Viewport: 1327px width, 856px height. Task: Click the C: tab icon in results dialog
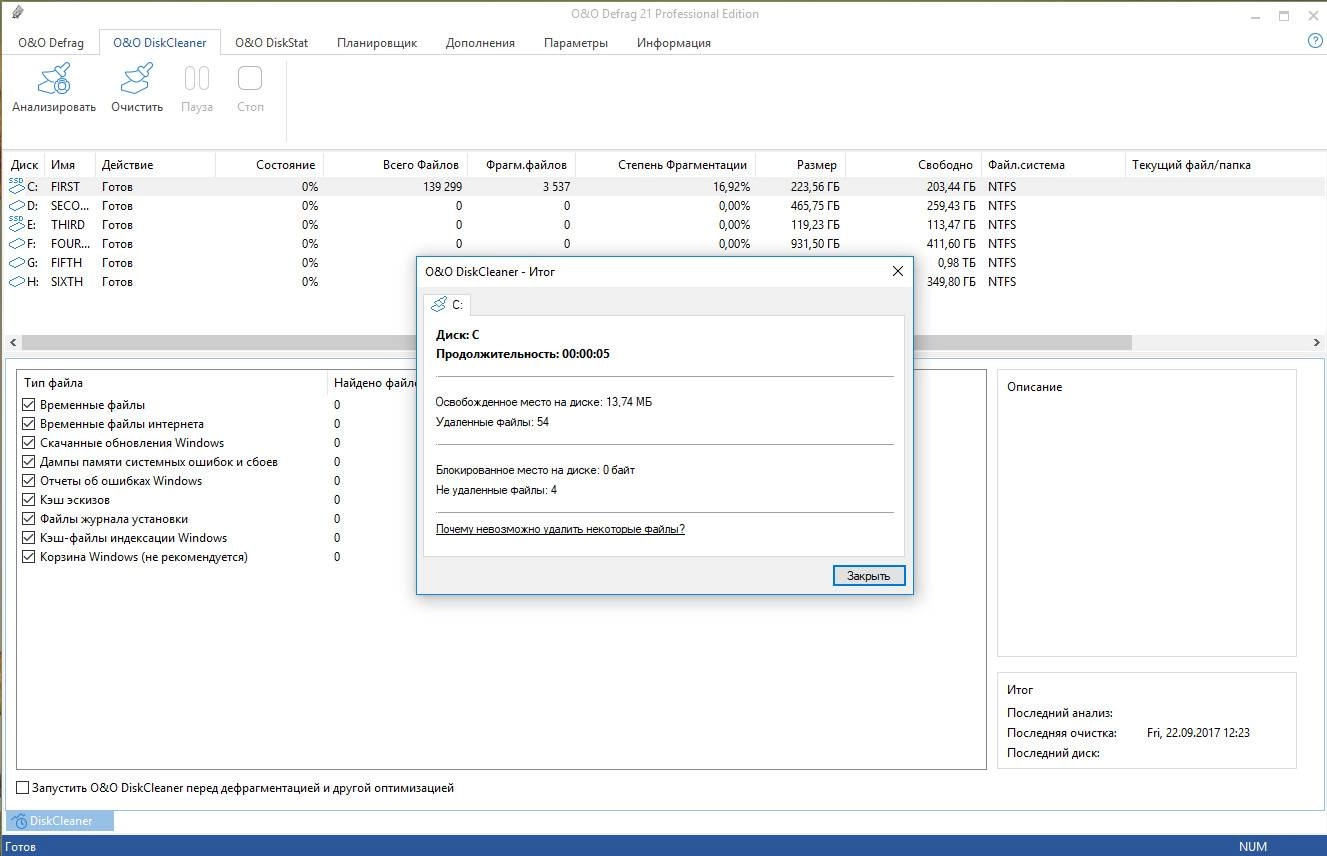[x=439, y=304]
